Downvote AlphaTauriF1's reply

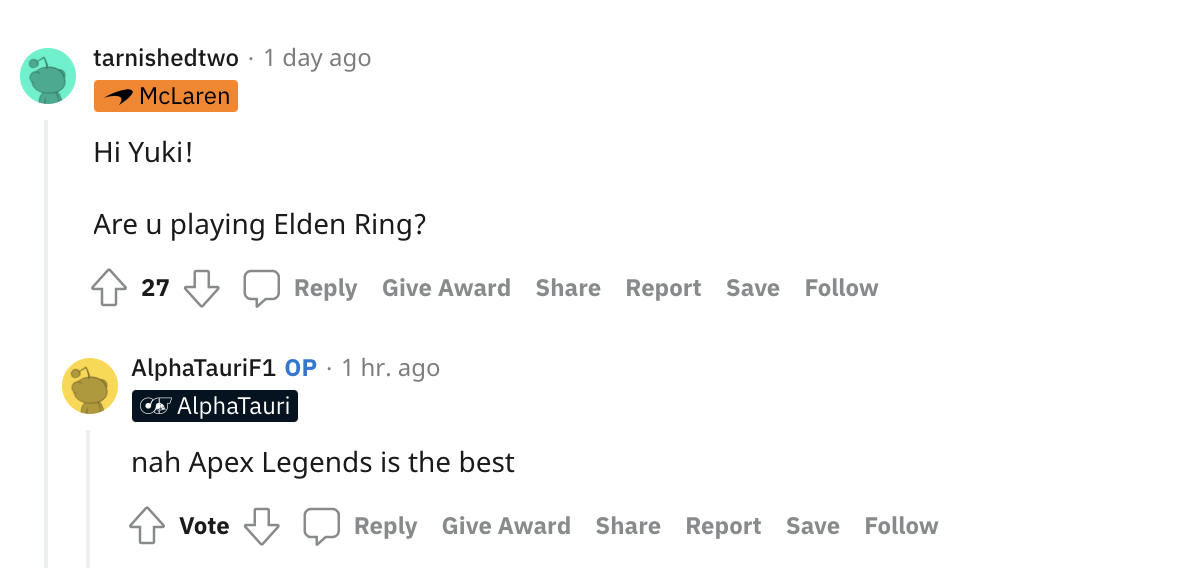click(262, 526)
